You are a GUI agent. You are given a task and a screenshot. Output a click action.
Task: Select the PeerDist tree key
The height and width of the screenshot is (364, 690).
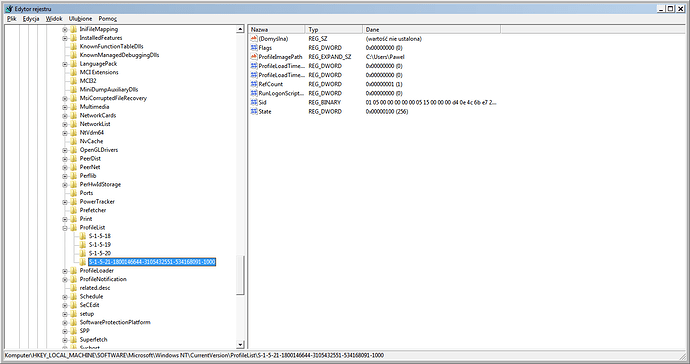point(90,158)
